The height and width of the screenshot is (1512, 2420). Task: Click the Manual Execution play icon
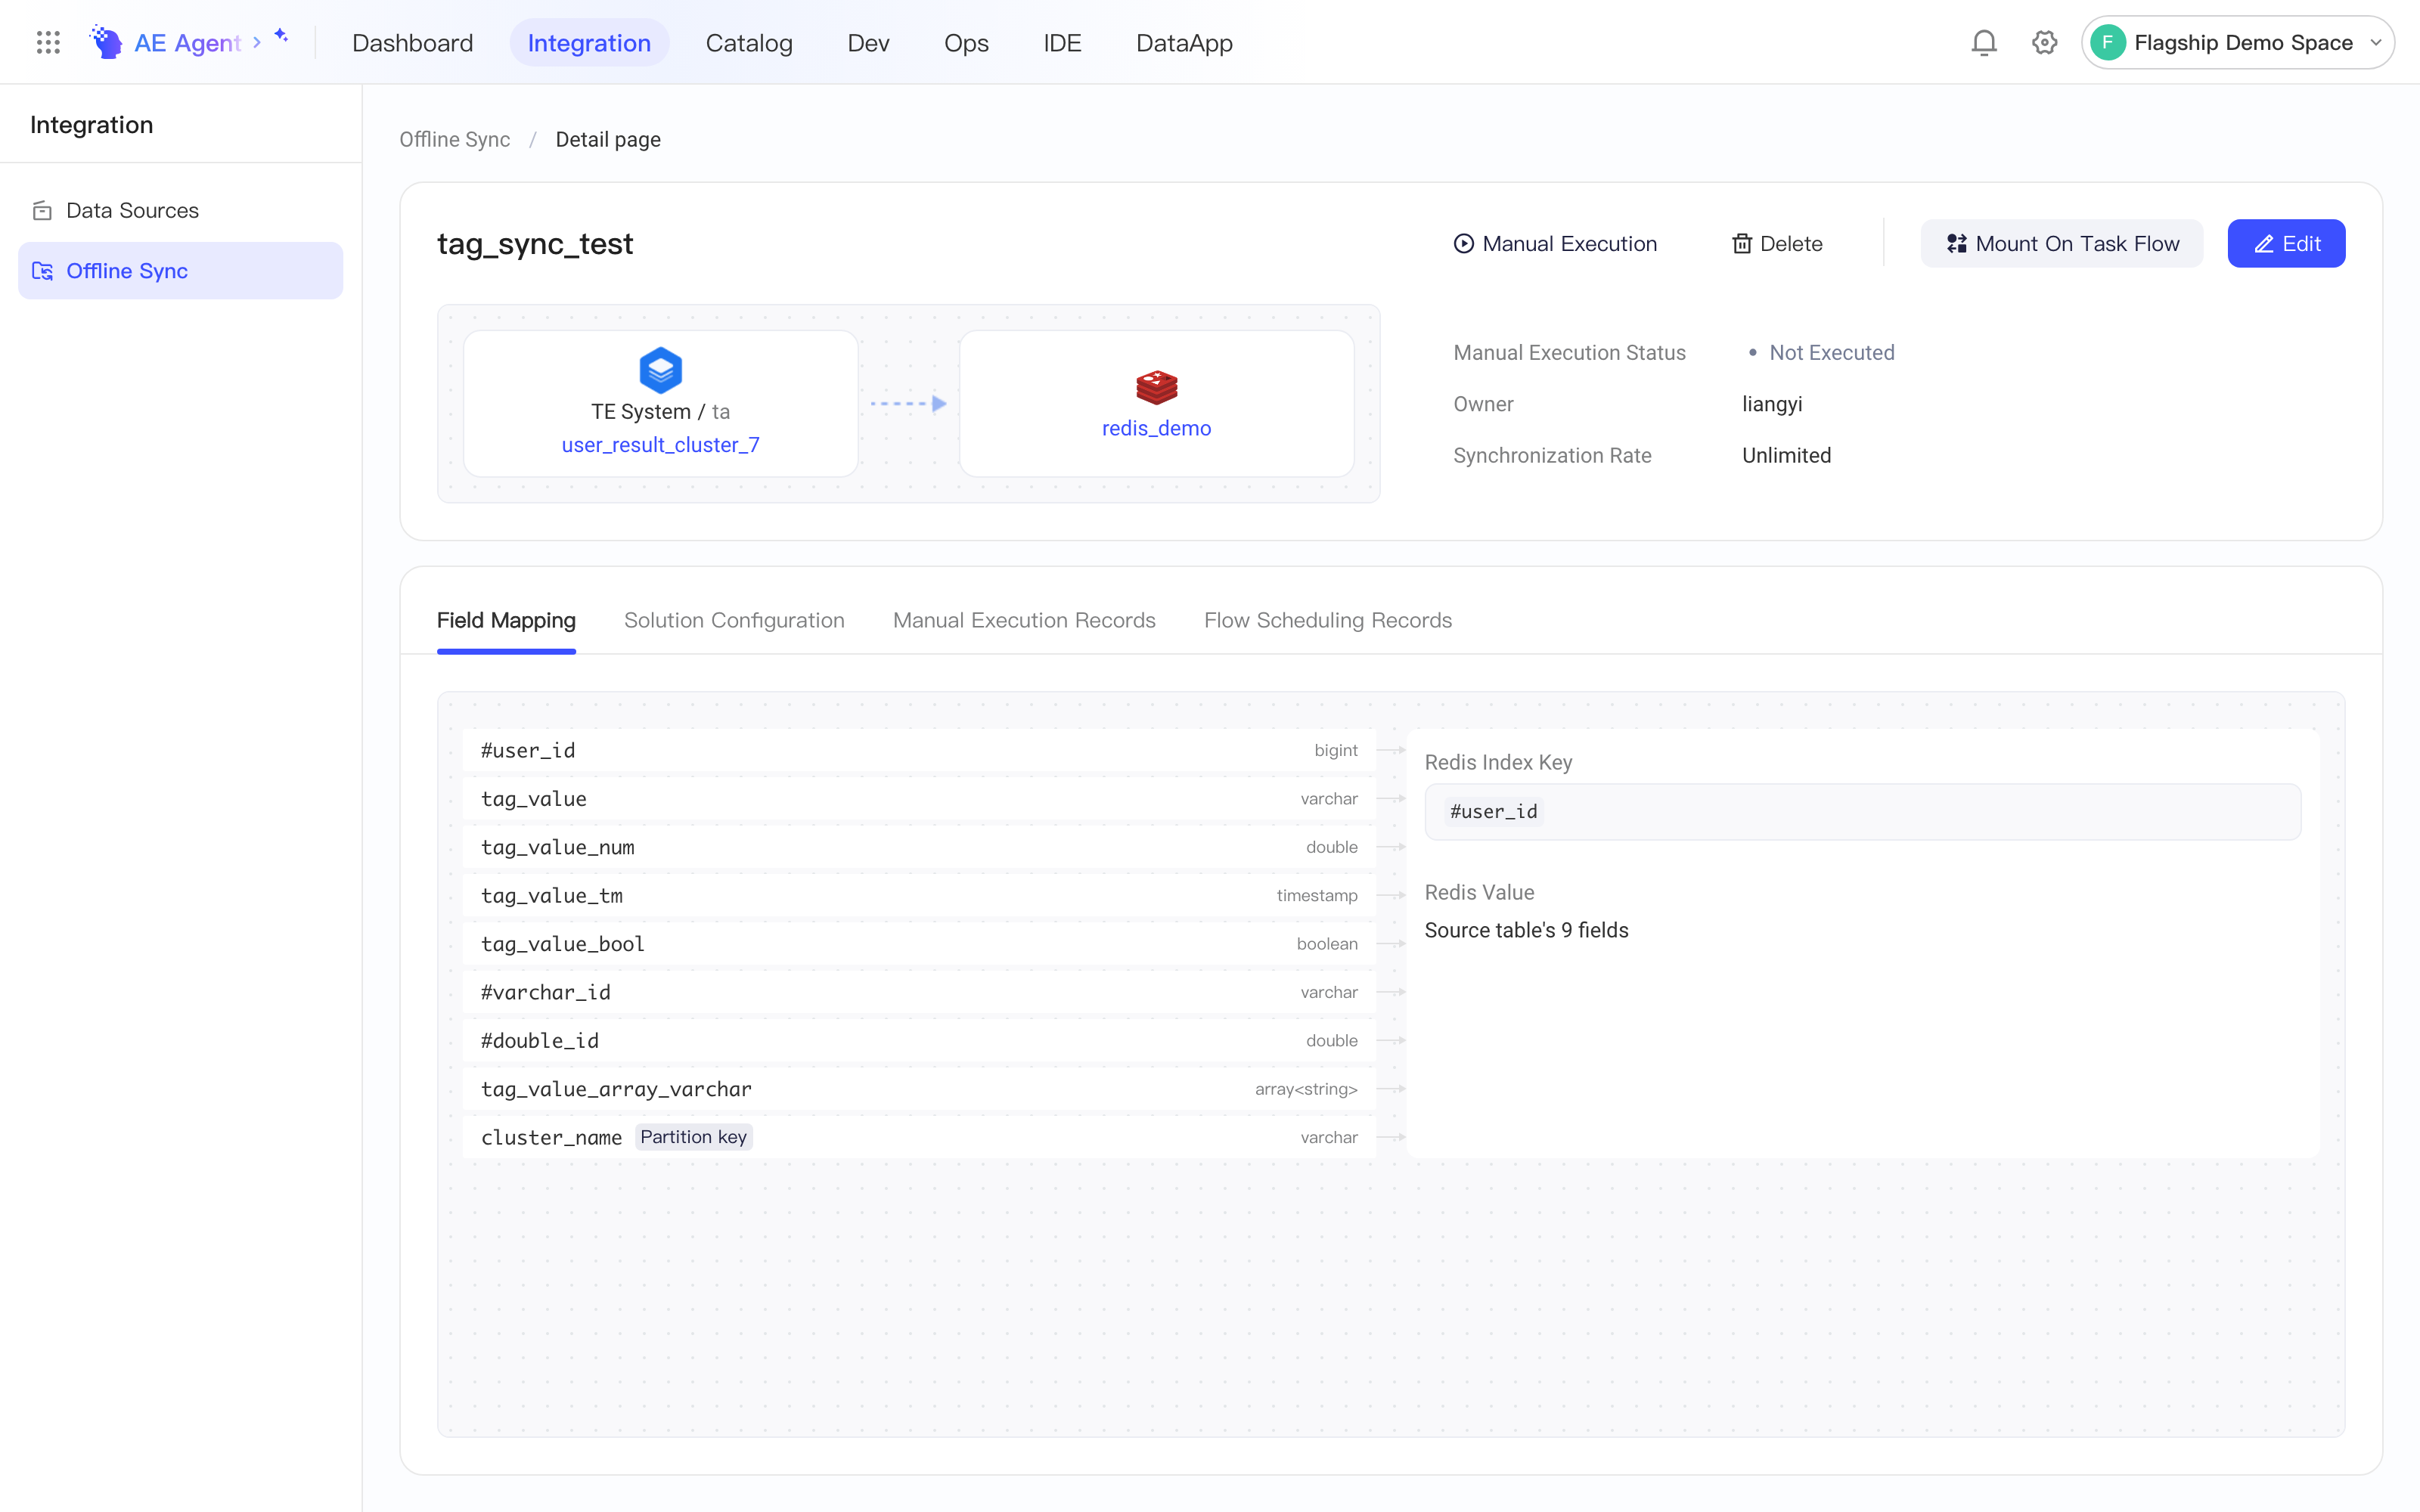pyautogui.click(x=1463, y=244)
